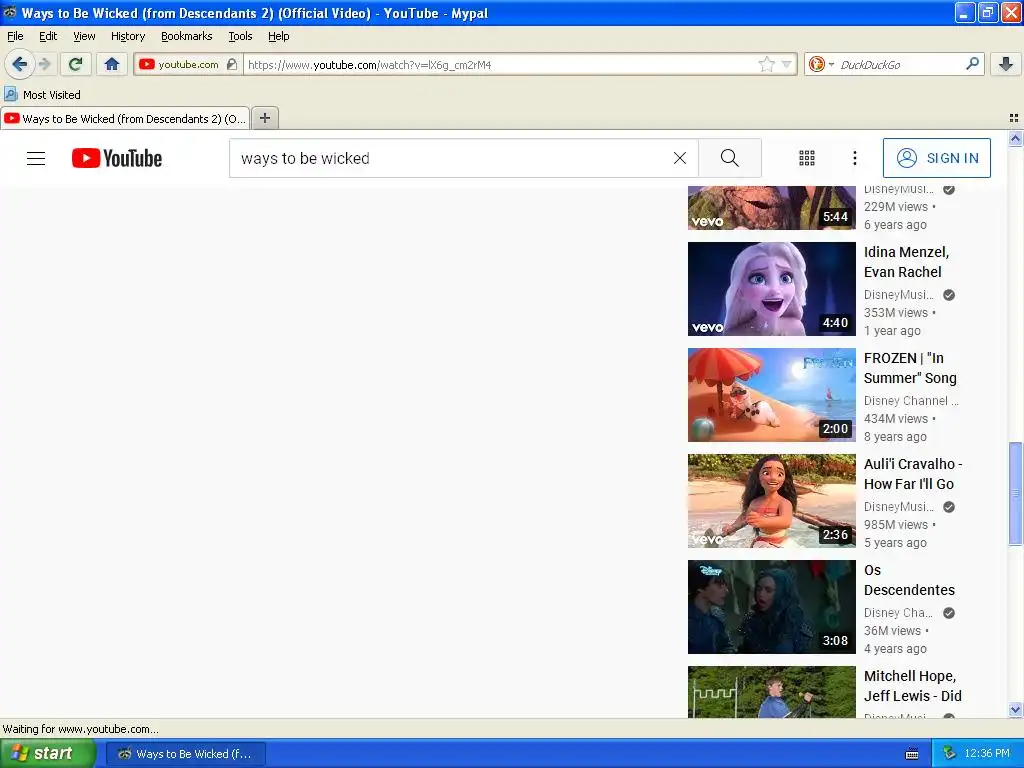
Task: Open the History menu
Action: [128, 36]
